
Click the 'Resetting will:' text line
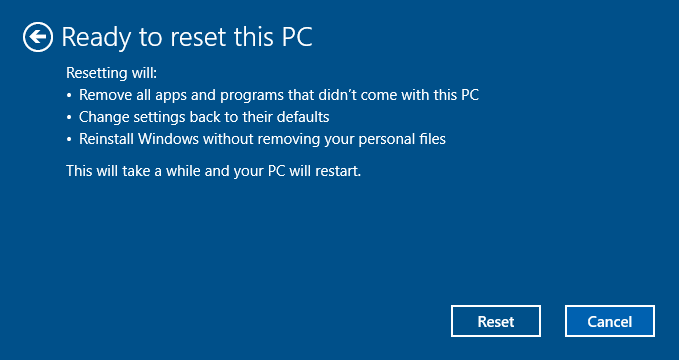[x=111, y=73]
